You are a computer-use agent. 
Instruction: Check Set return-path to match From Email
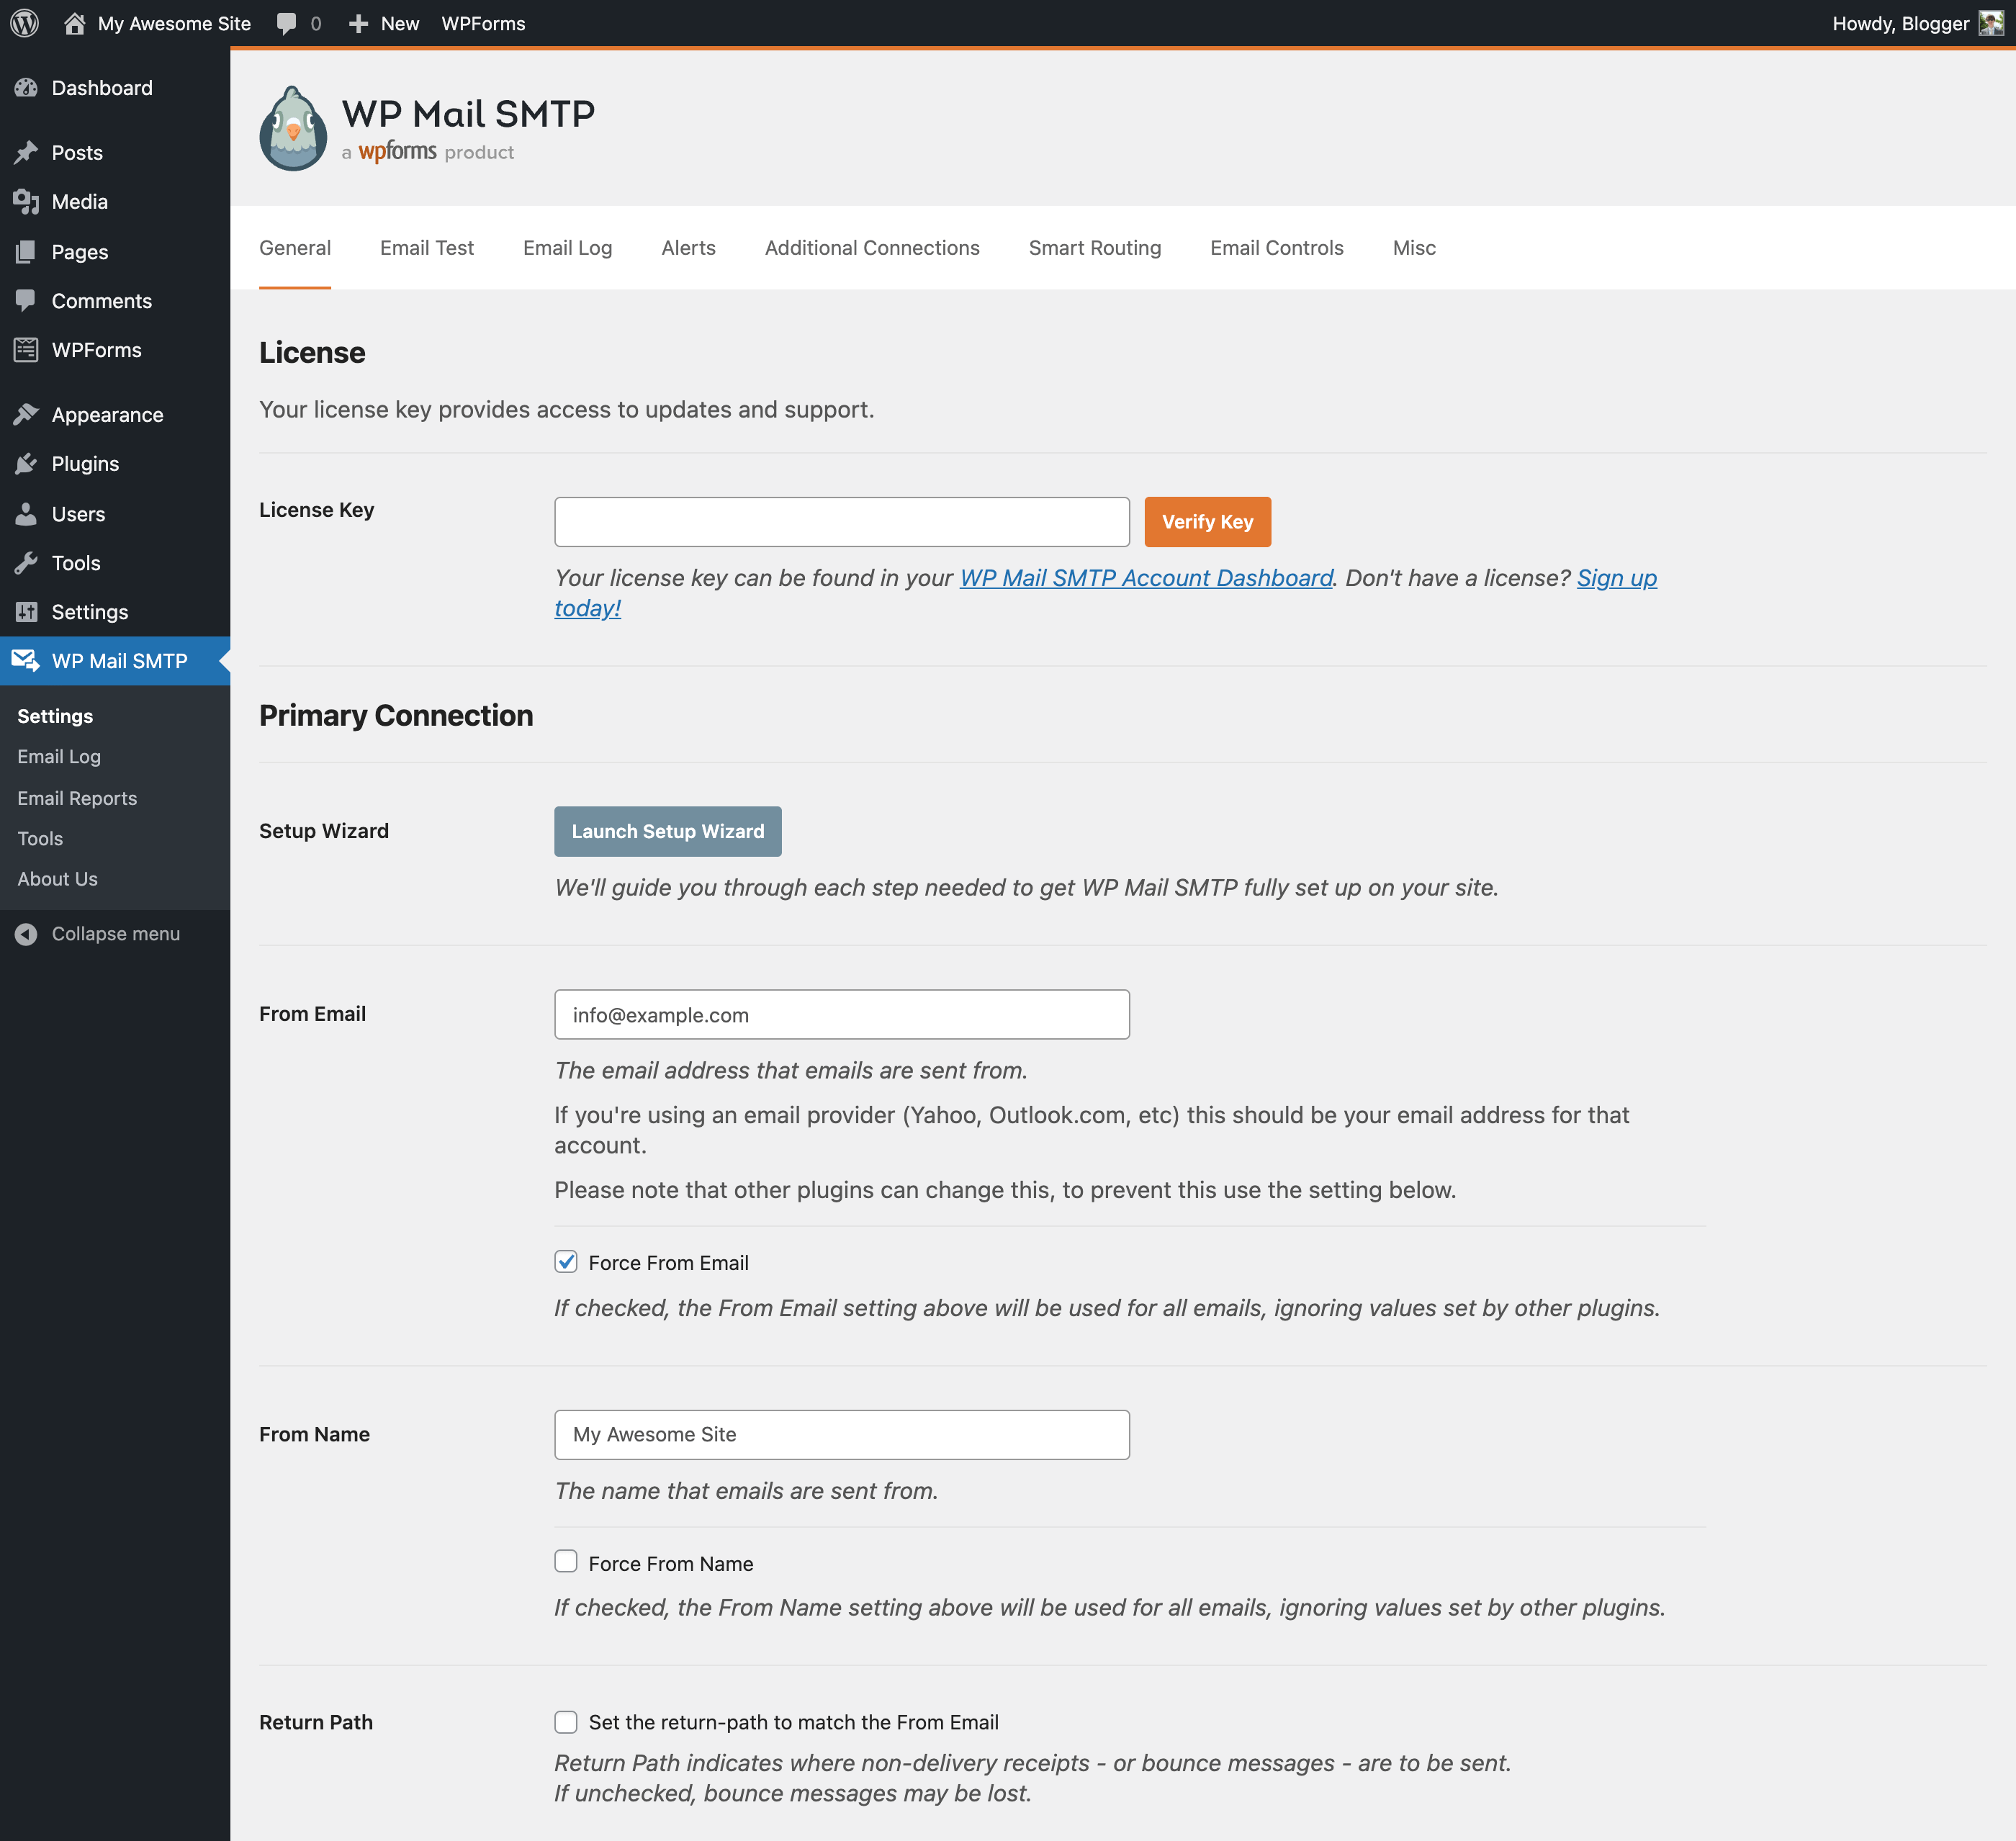(x=567, y=1721)
